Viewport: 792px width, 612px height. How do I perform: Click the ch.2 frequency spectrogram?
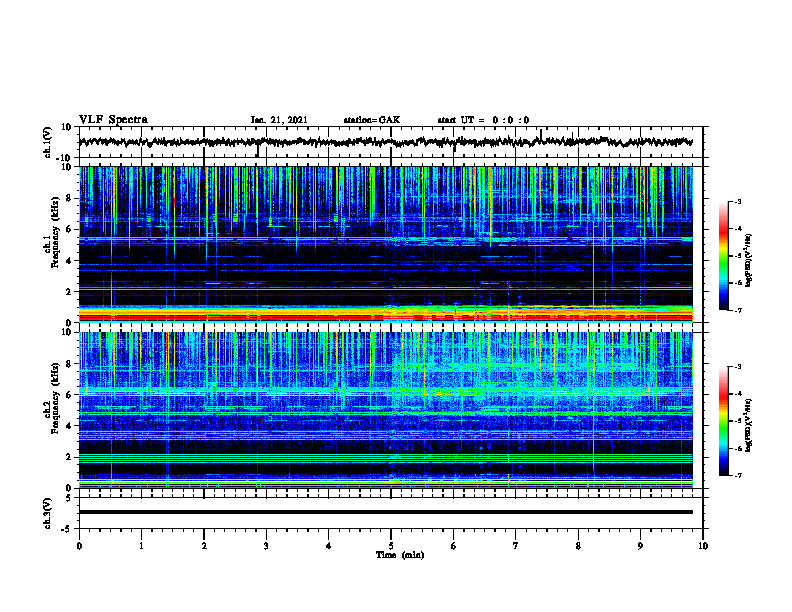386,410
